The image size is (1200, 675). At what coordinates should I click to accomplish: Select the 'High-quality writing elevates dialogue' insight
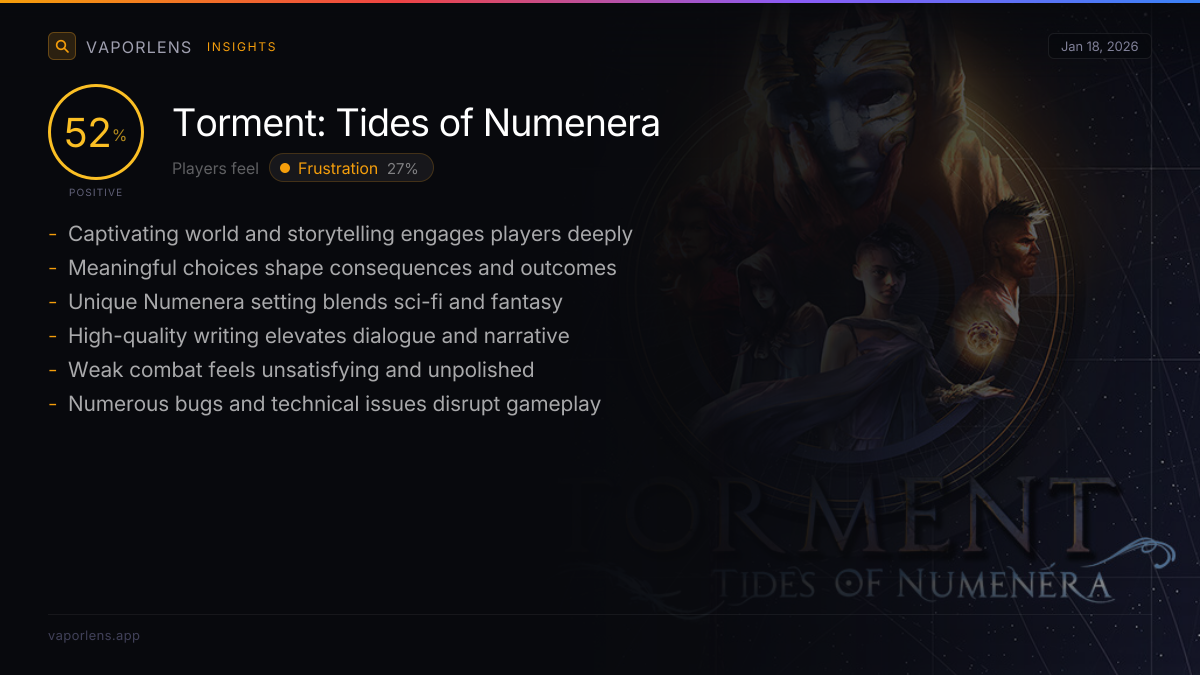click(x=318, y=336)
